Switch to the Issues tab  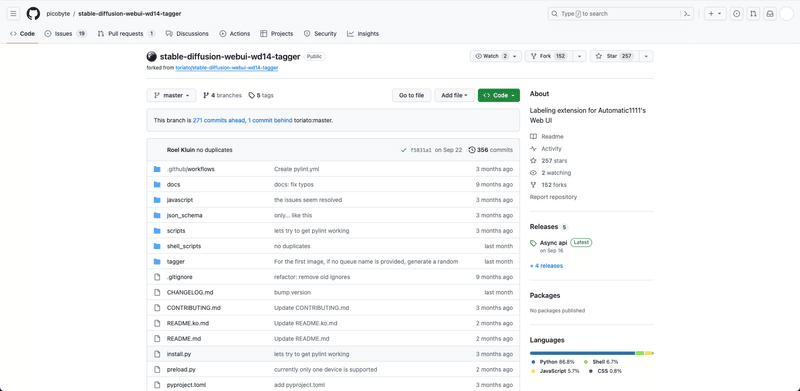pos(66,34)
